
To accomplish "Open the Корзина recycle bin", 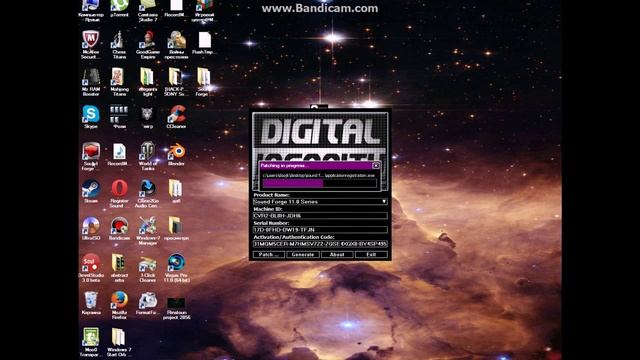I will click(91, 302).
